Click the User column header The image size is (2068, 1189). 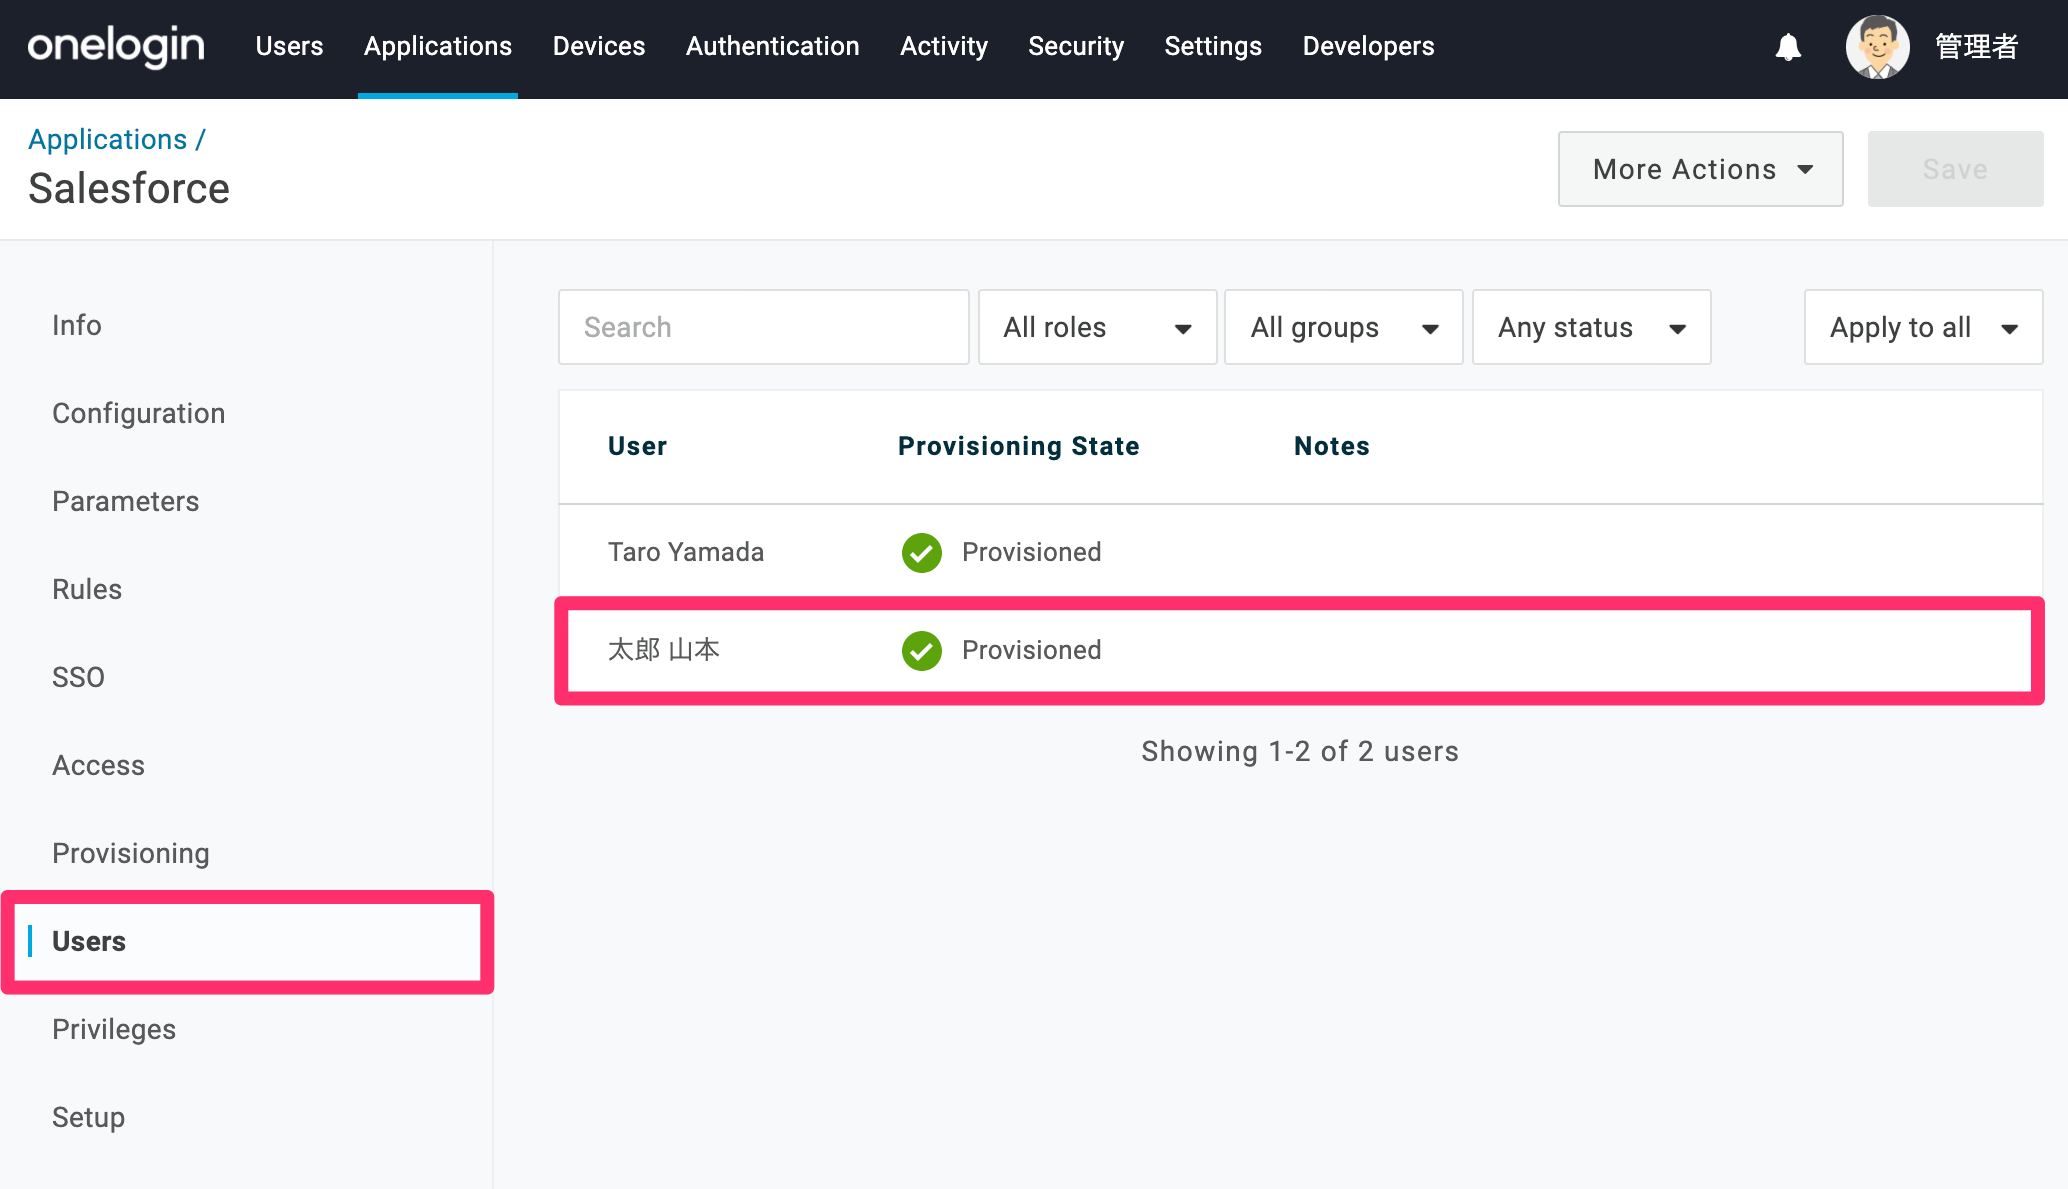pyautogui.click(x=637, y=446)
